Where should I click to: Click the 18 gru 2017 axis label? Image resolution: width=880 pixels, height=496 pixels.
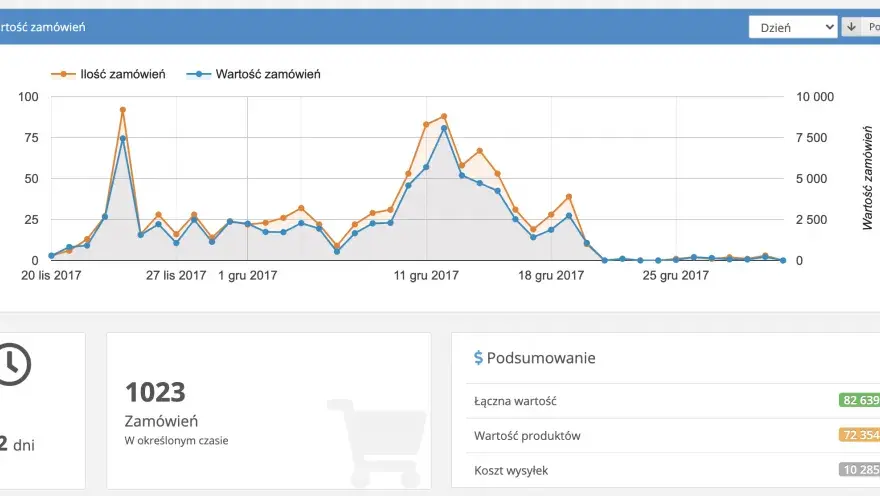[x=551, y=275]
